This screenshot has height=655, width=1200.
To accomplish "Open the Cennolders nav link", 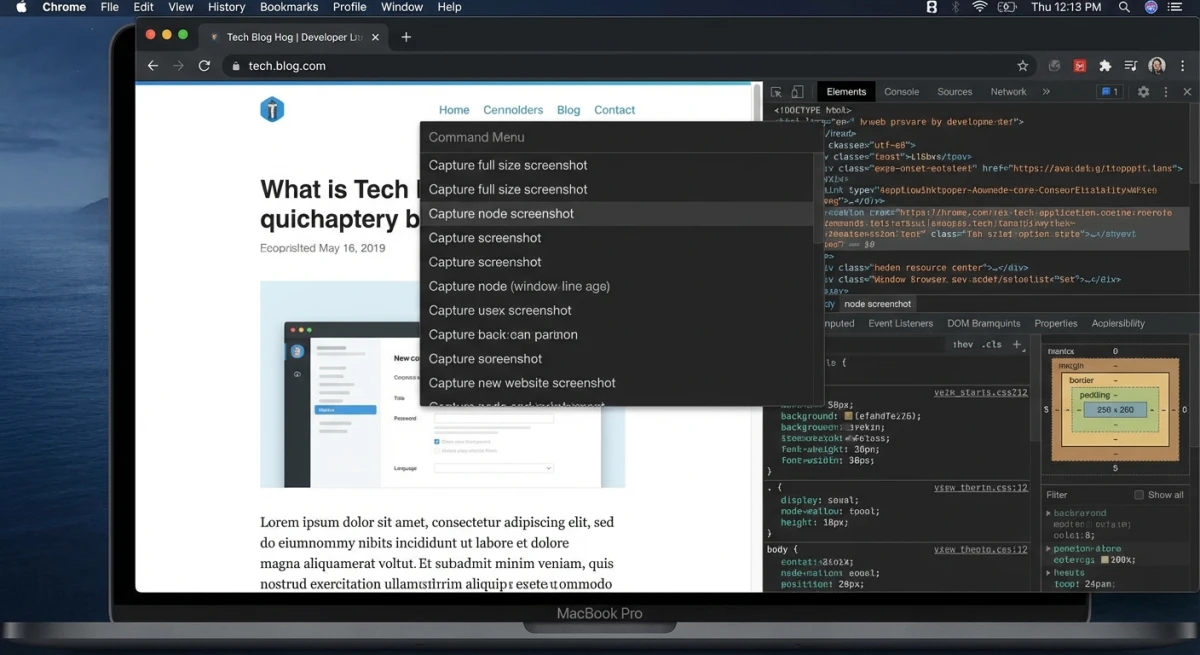I will click(513, 110).
